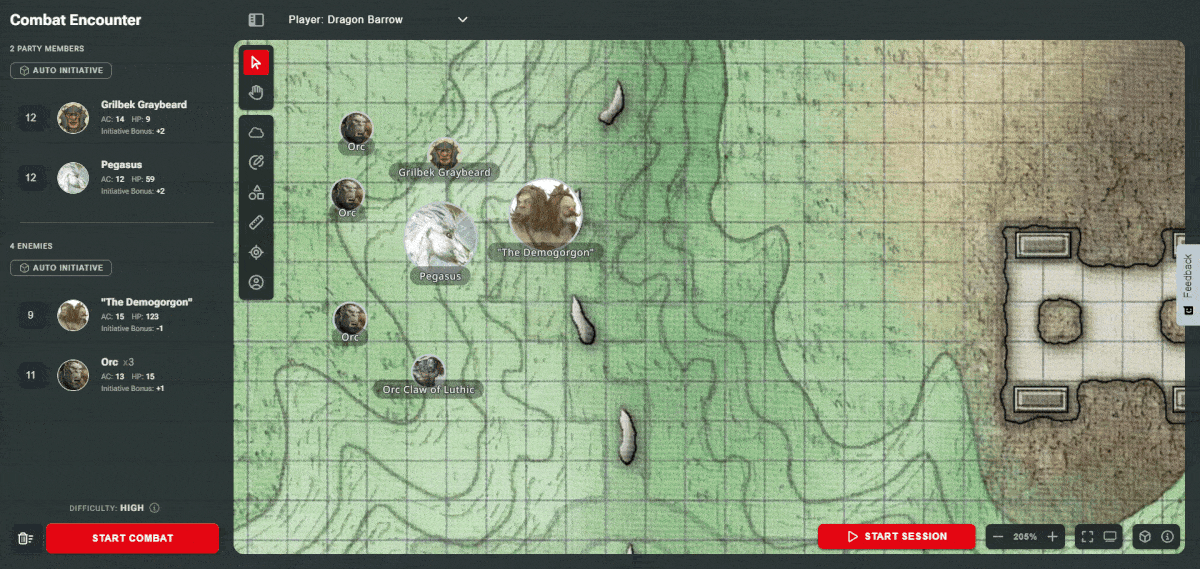Select the pointer arrow tool
The width and height of the screenshot is (1200, 569).
click(x=256, y=62)
